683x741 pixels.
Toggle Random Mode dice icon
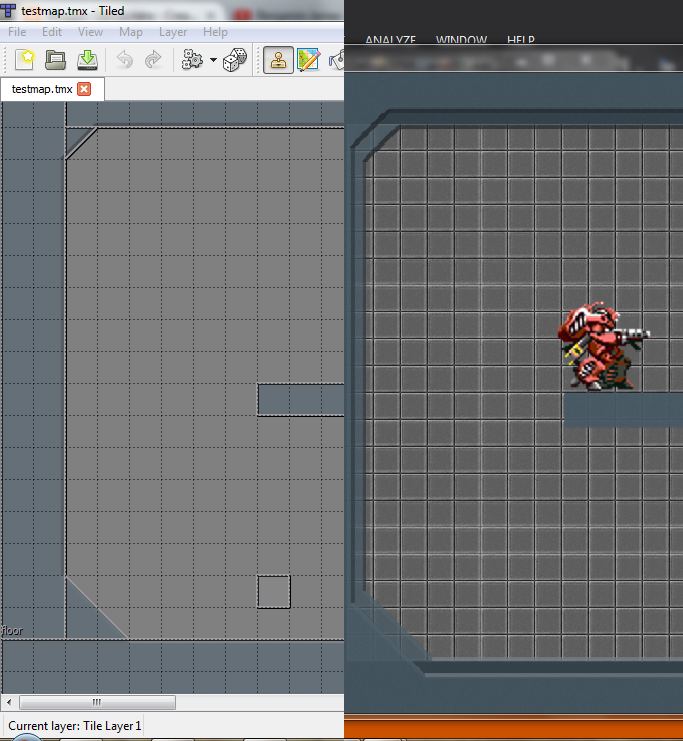[x=235, y=60]
